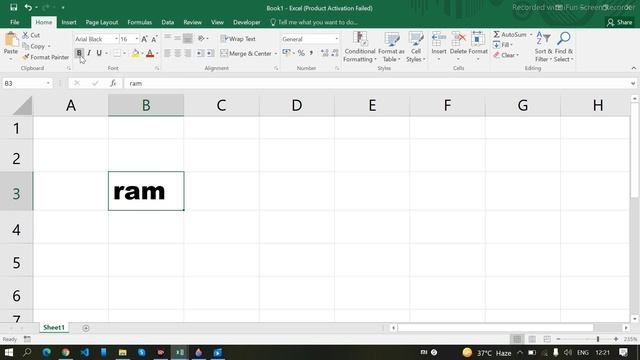Toggle Underline formatting
The image size is (640, 360).
(x=99, y=53)
